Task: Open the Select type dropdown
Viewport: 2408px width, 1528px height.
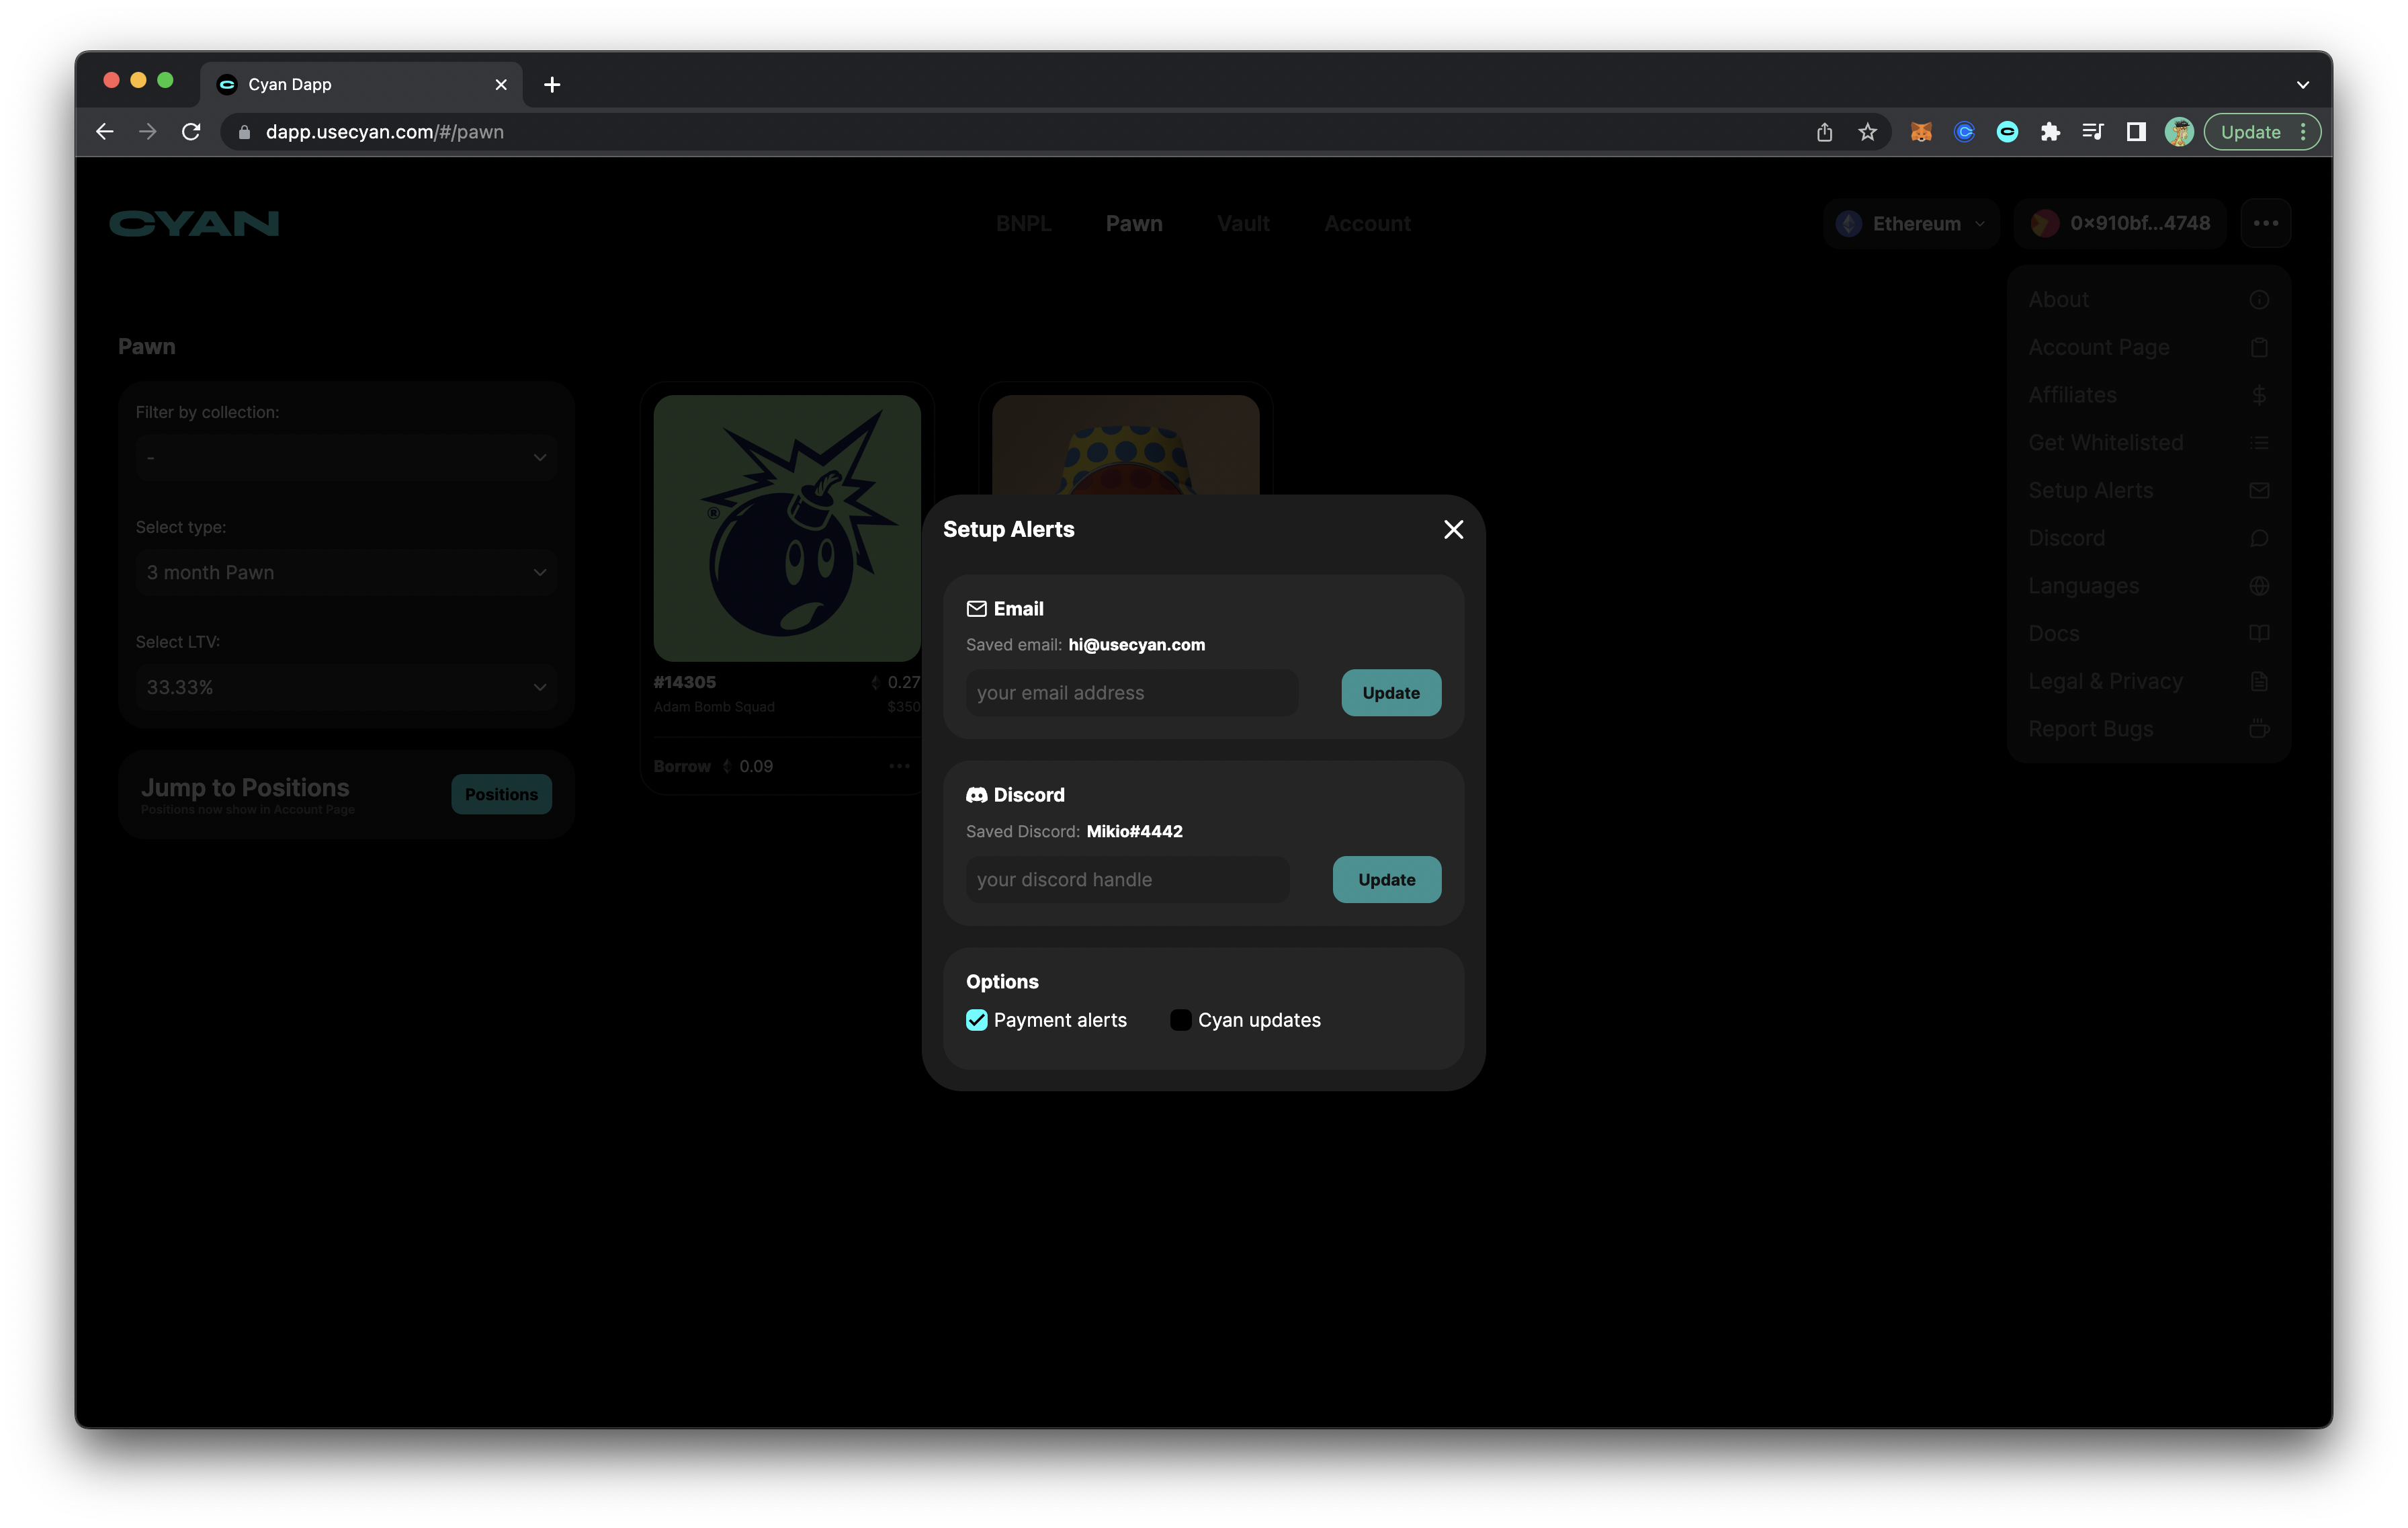Action: click(346, 573)
